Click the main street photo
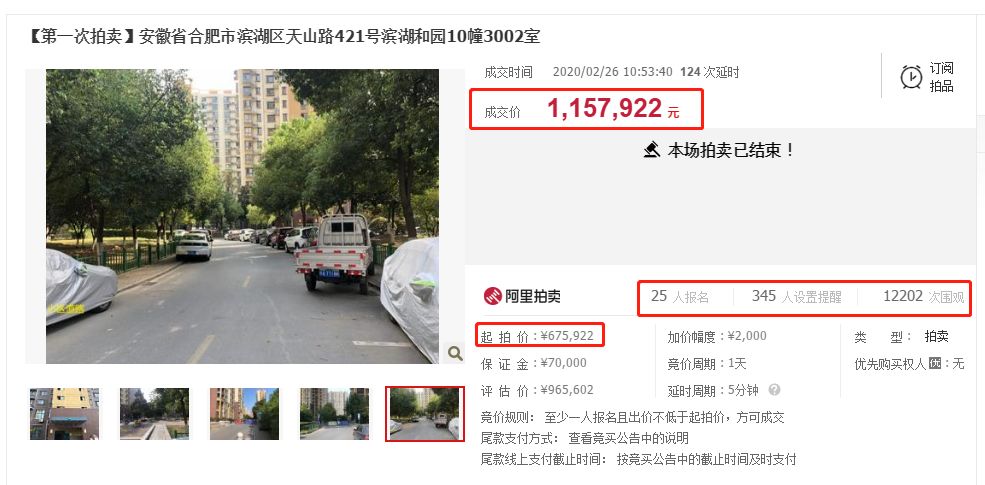Image resolution: width=985 pixels, height=485 pixels. 242,216
